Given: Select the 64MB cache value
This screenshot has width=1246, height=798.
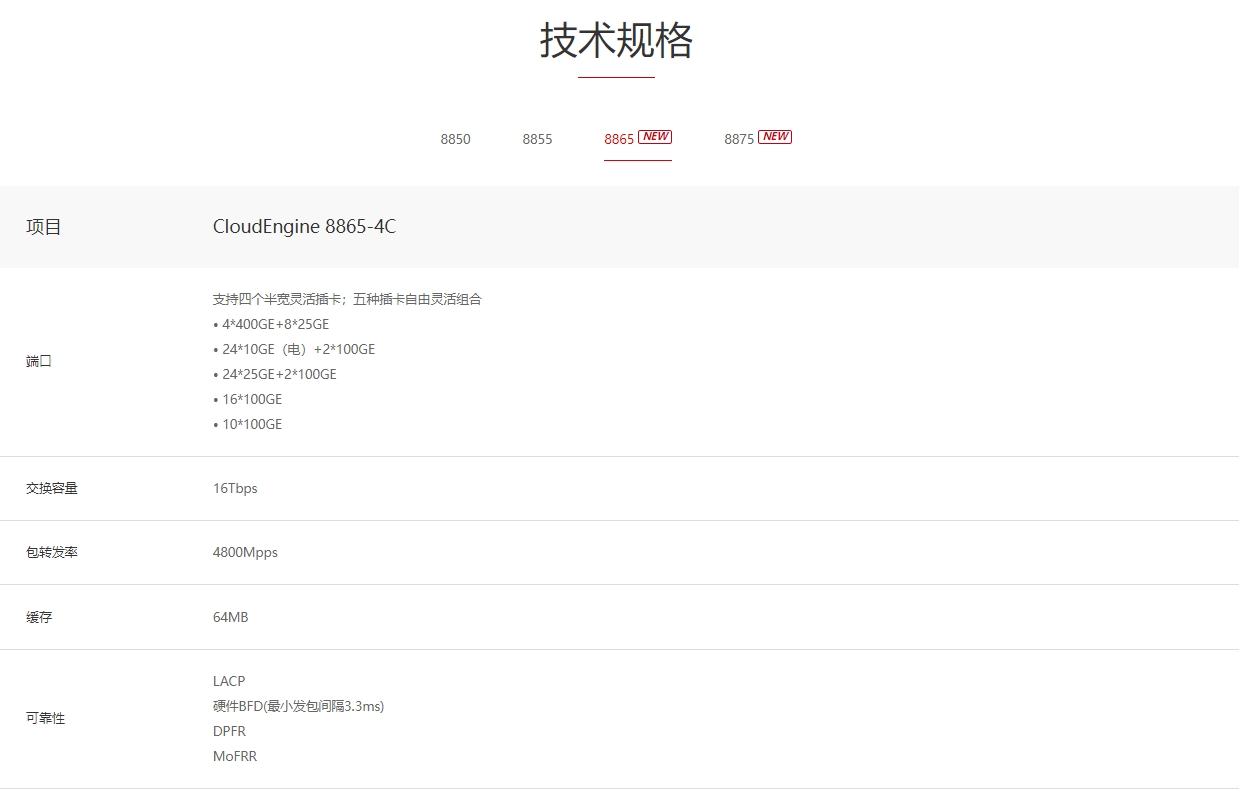Looking at the screenshot, I should click(x=230, y=618).
